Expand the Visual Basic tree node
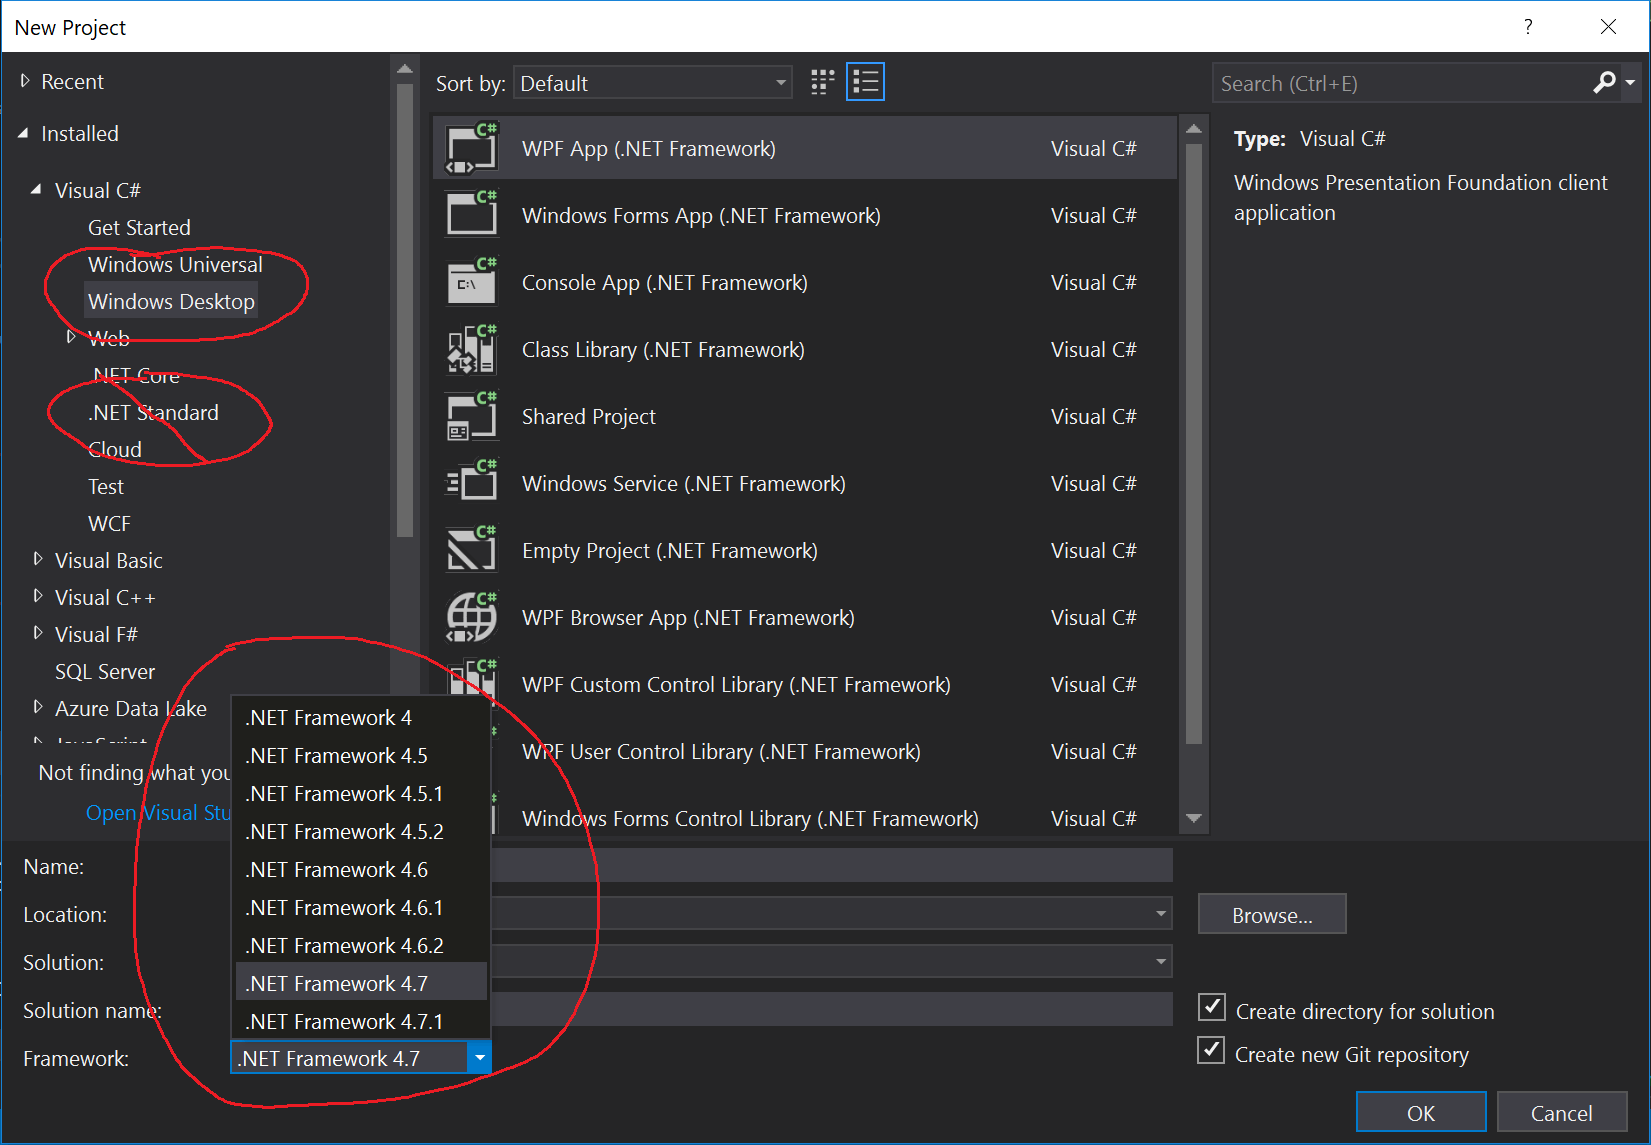 (x=38, y=559)
